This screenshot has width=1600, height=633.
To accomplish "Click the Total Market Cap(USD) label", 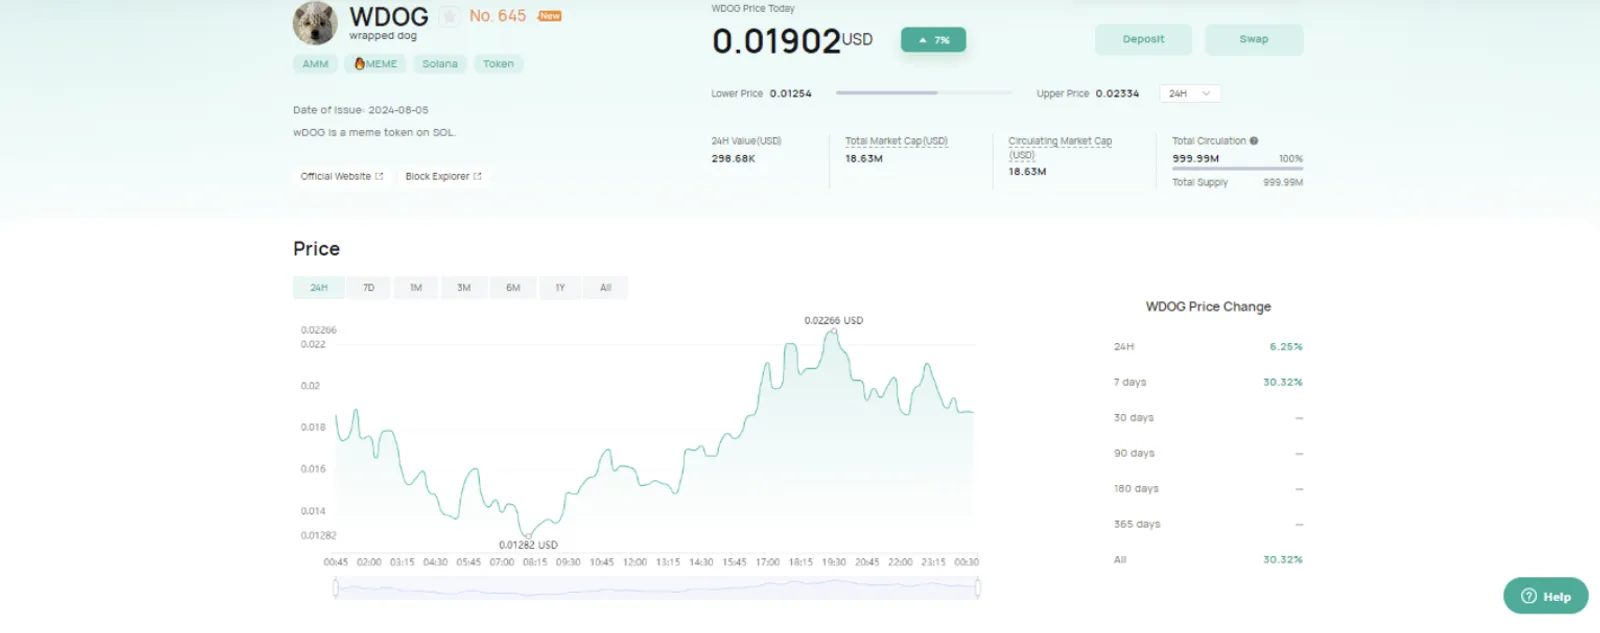I will click(896, 141).
